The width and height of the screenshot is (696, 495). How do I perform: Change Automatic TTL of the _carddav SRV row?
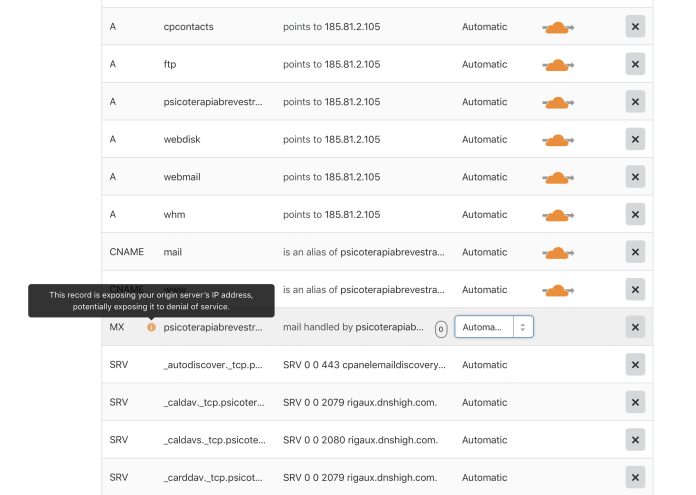(484, 477)
